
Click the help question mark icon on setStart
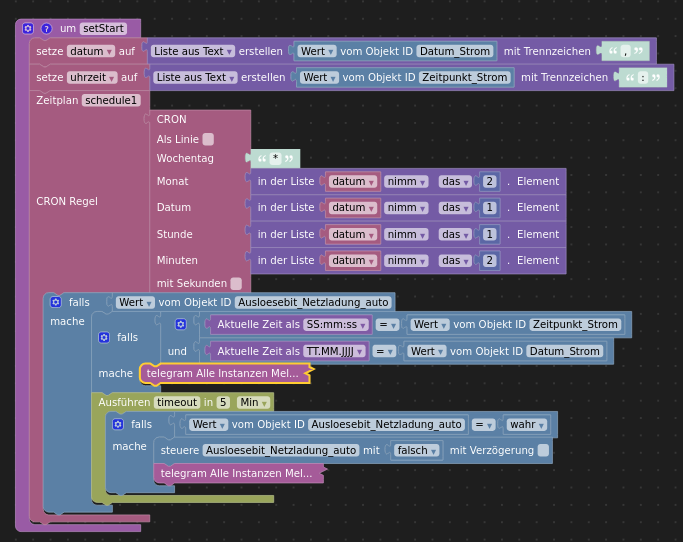click(46, 29)
